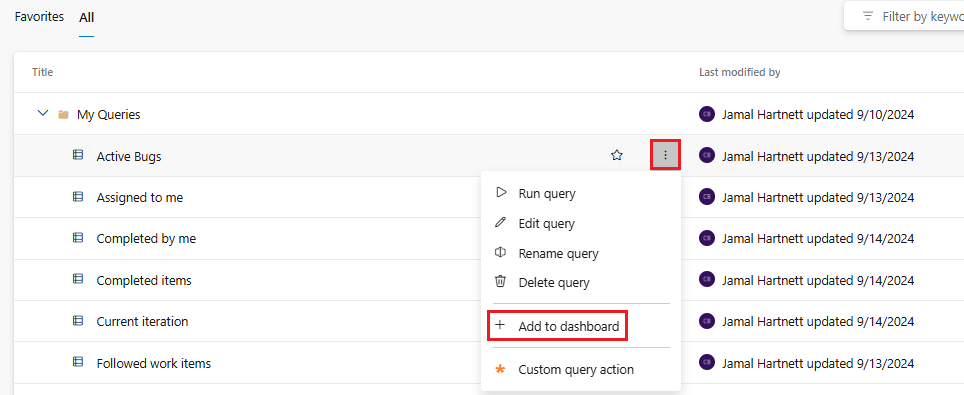Open the Assigned to me query
964x395 pixels.
[x=140, y=198]
